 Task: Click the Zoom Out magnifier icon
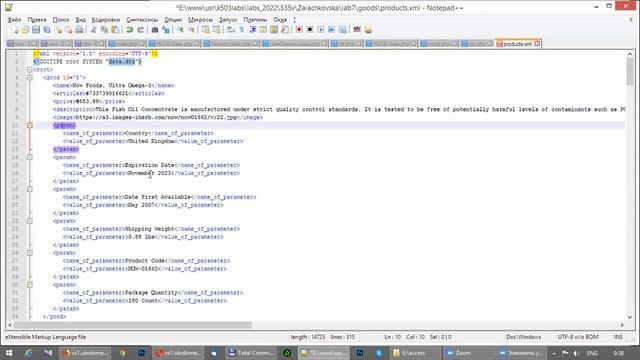(x=191, y=30)
